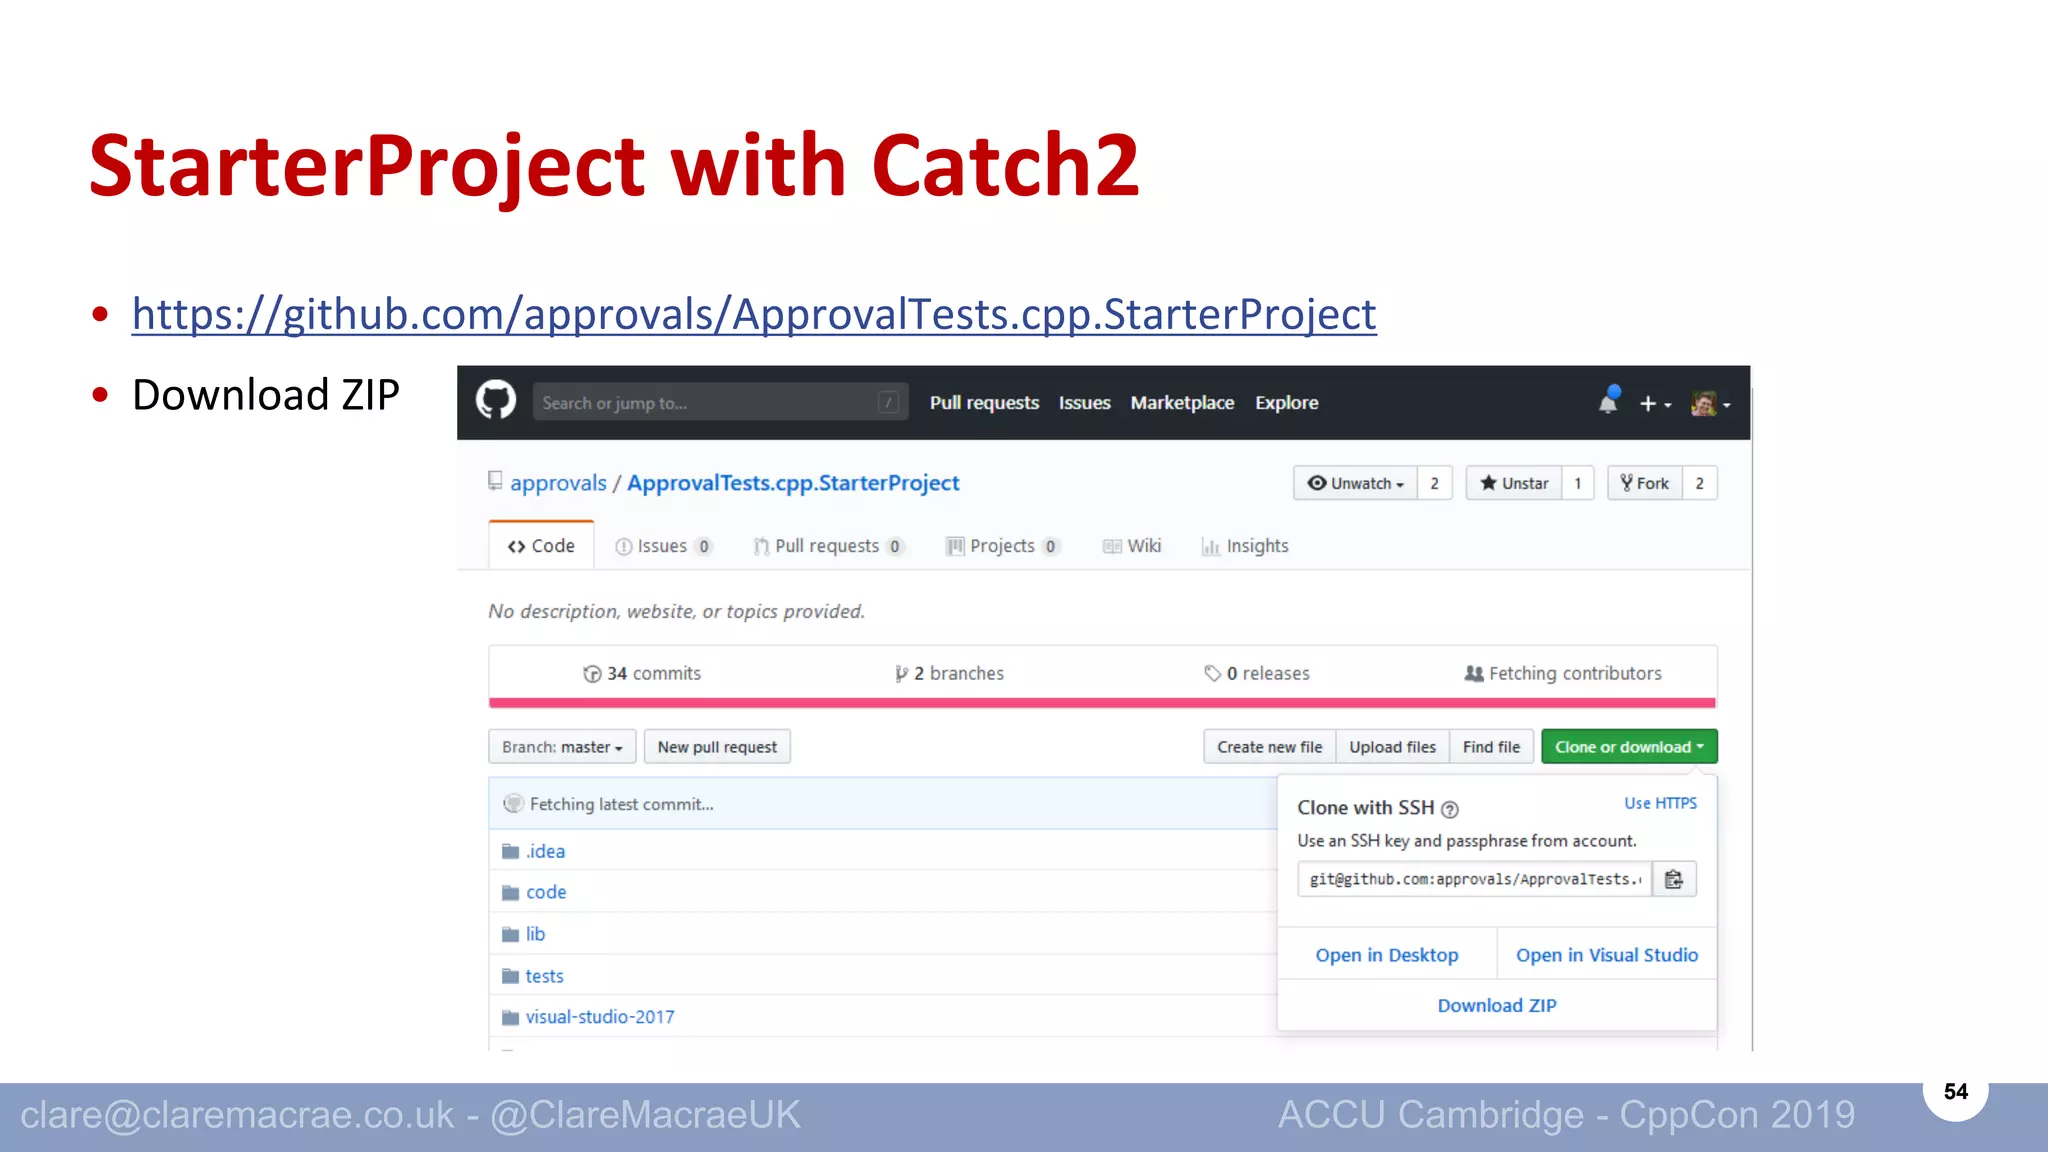
Task: Click the stargazers count of 1
Action: coord(1578,483)
